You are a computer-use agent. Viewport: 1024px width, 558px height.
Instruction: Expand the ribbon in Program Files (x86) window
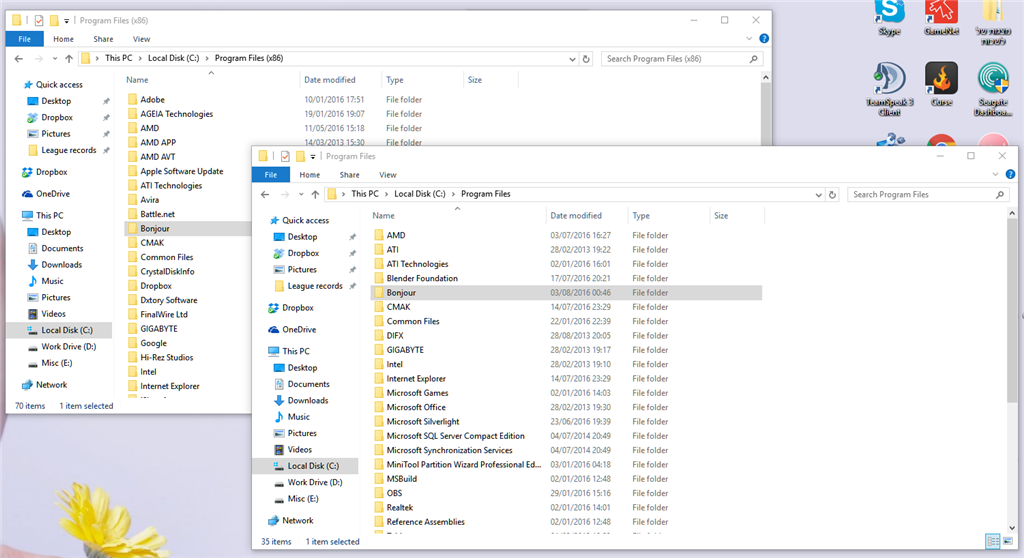click(x=749, y=39)
